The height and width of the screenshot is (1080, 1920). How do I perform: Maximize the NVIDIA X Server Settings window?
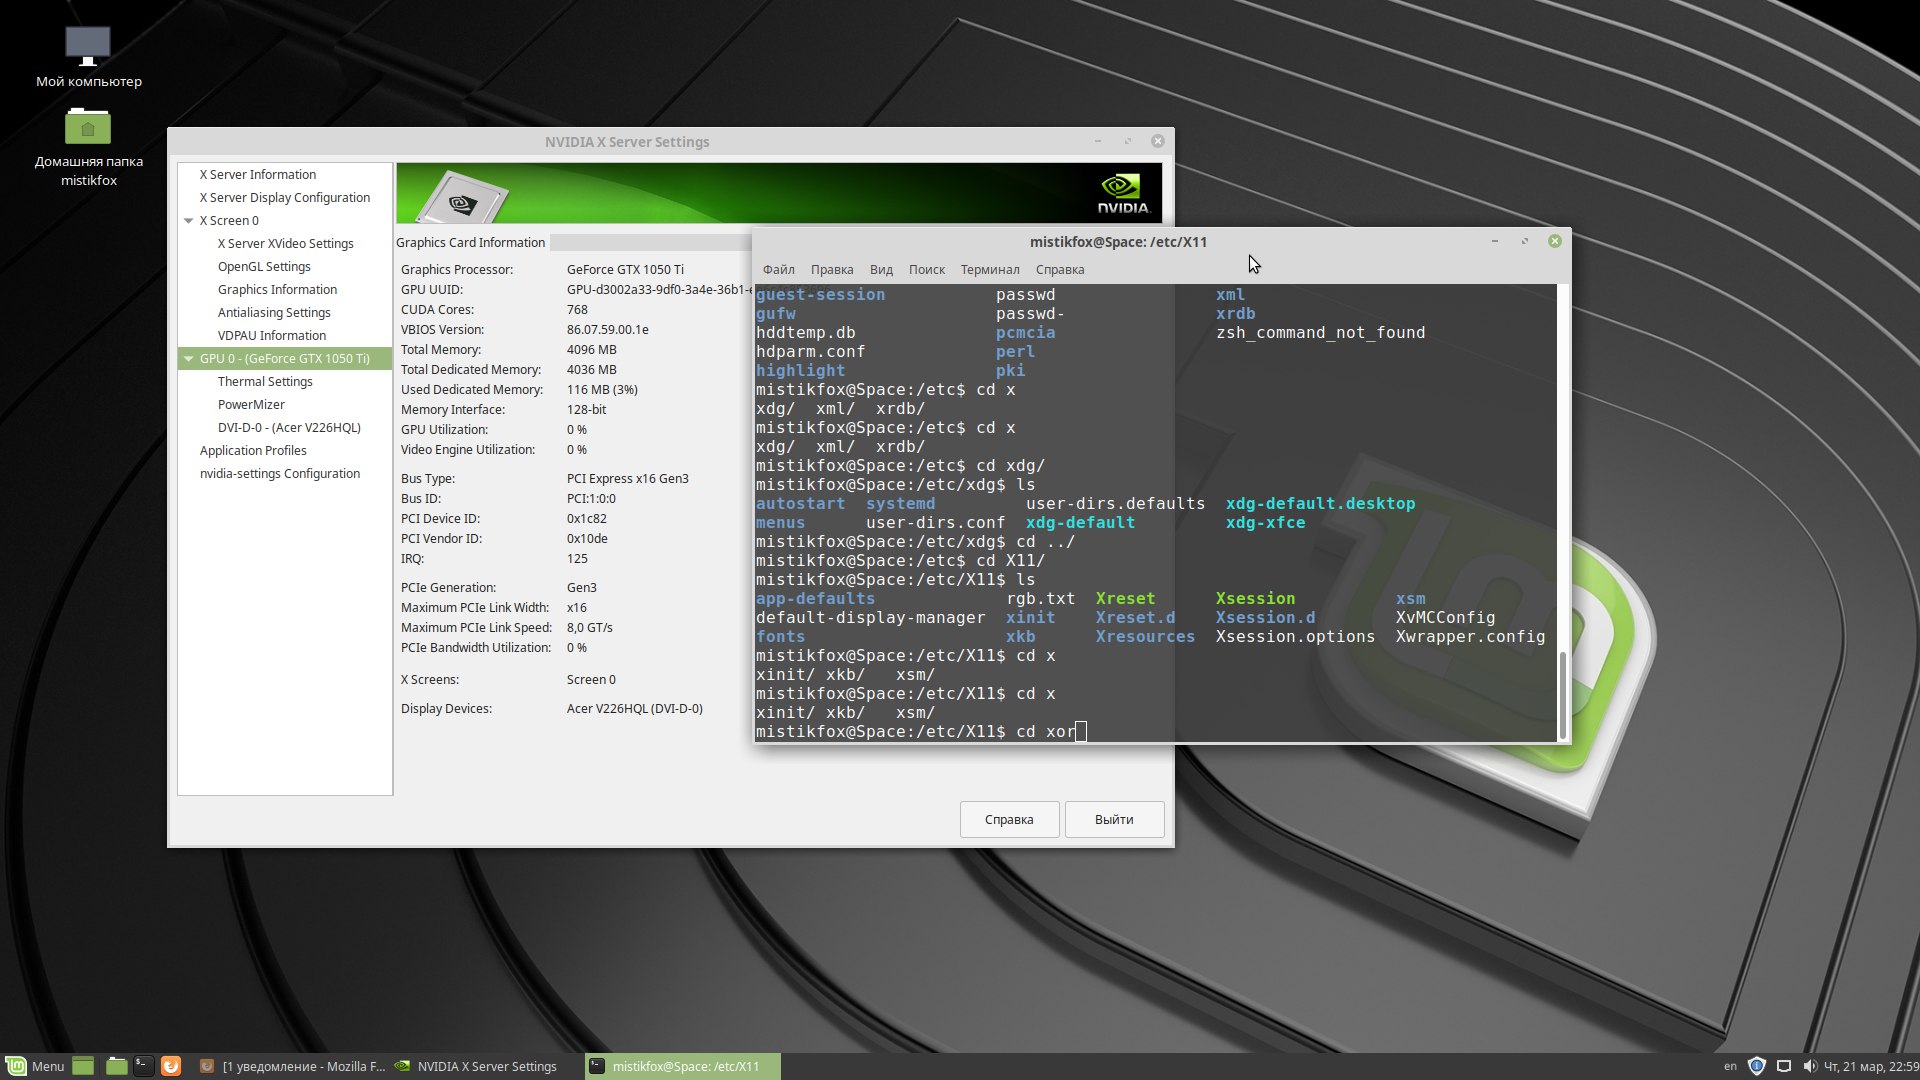tap(1127, 141)
